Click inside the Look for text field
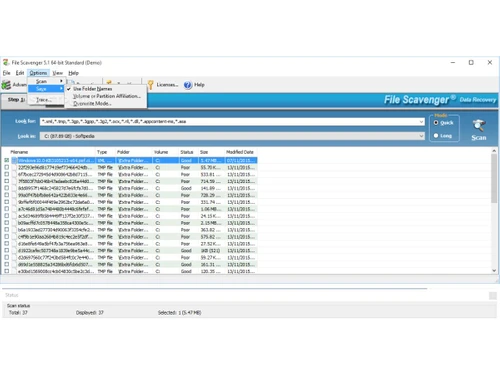Screen dimensions: 500x375 pyautogui.click(x=229, y=122)
